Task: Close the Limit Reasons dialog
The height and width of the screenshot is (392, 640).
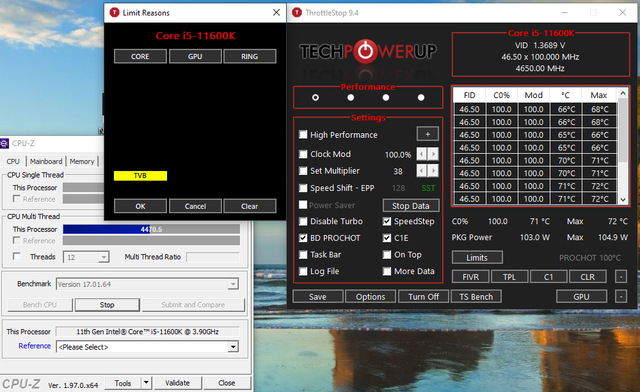Action: 276,13
